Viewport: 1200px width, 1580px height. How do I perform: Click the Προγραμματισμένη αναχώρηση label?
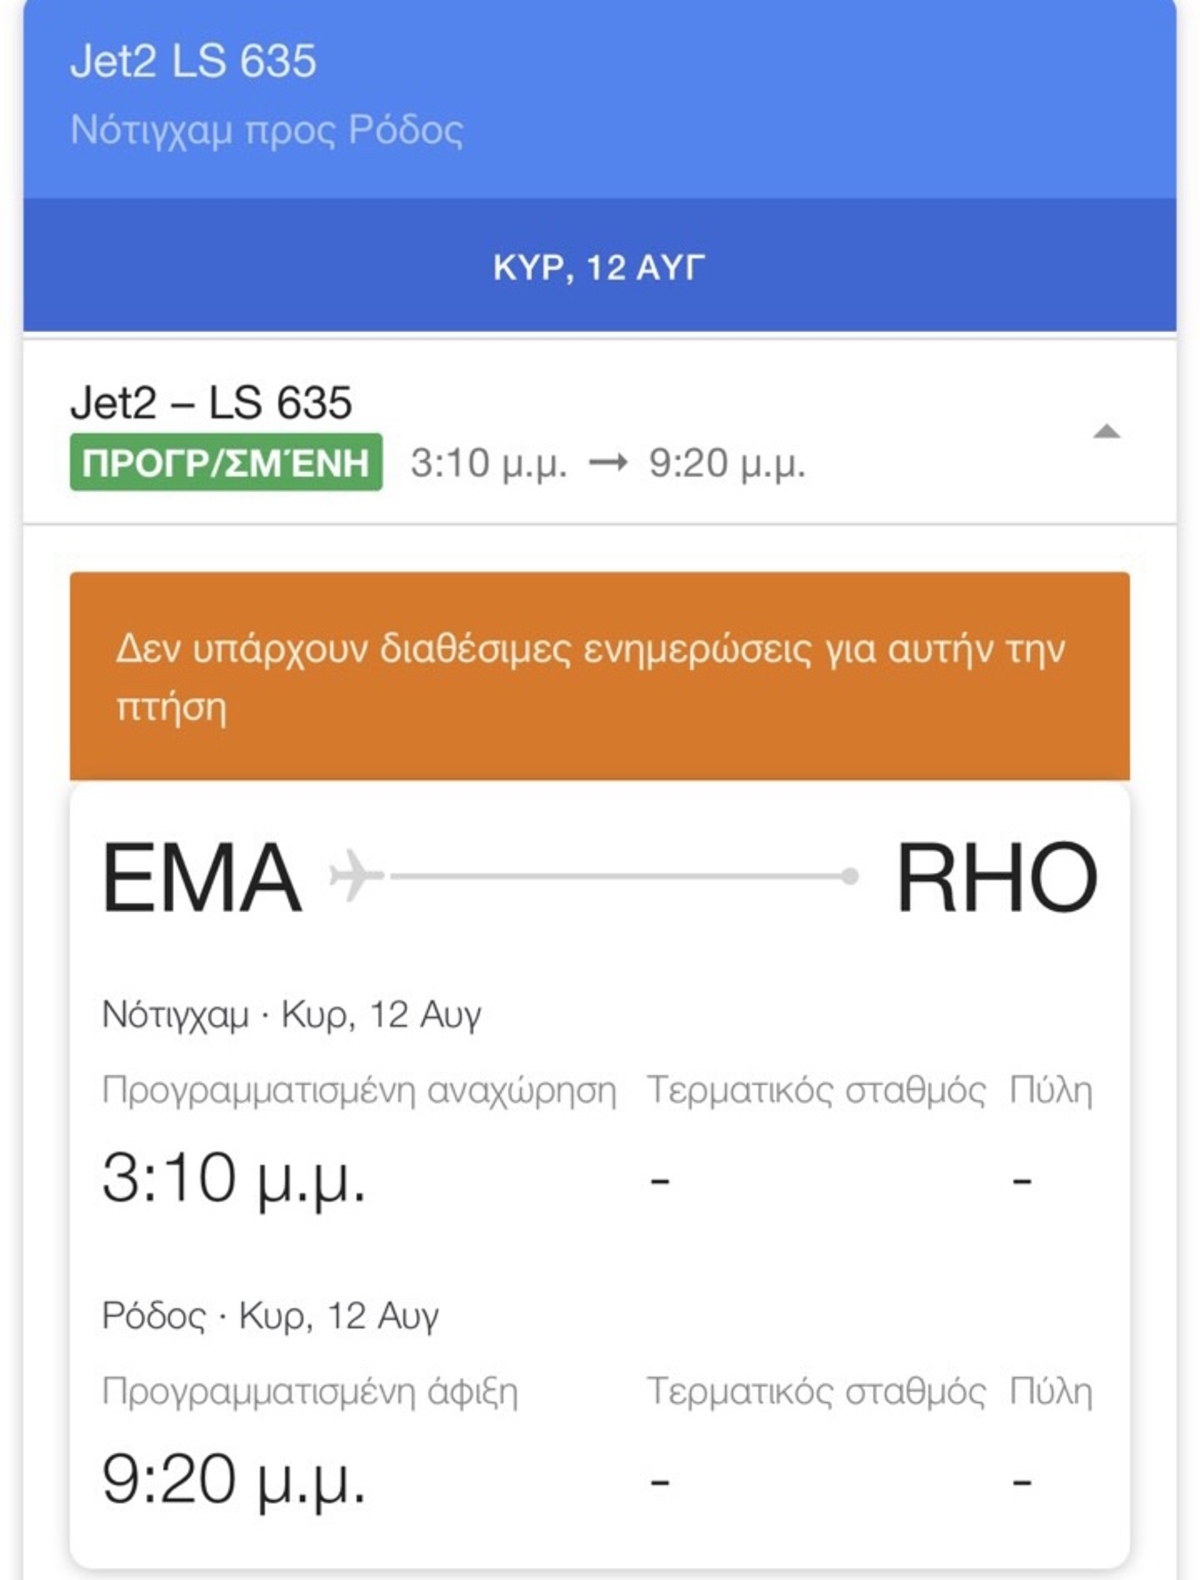(359, 1090)
